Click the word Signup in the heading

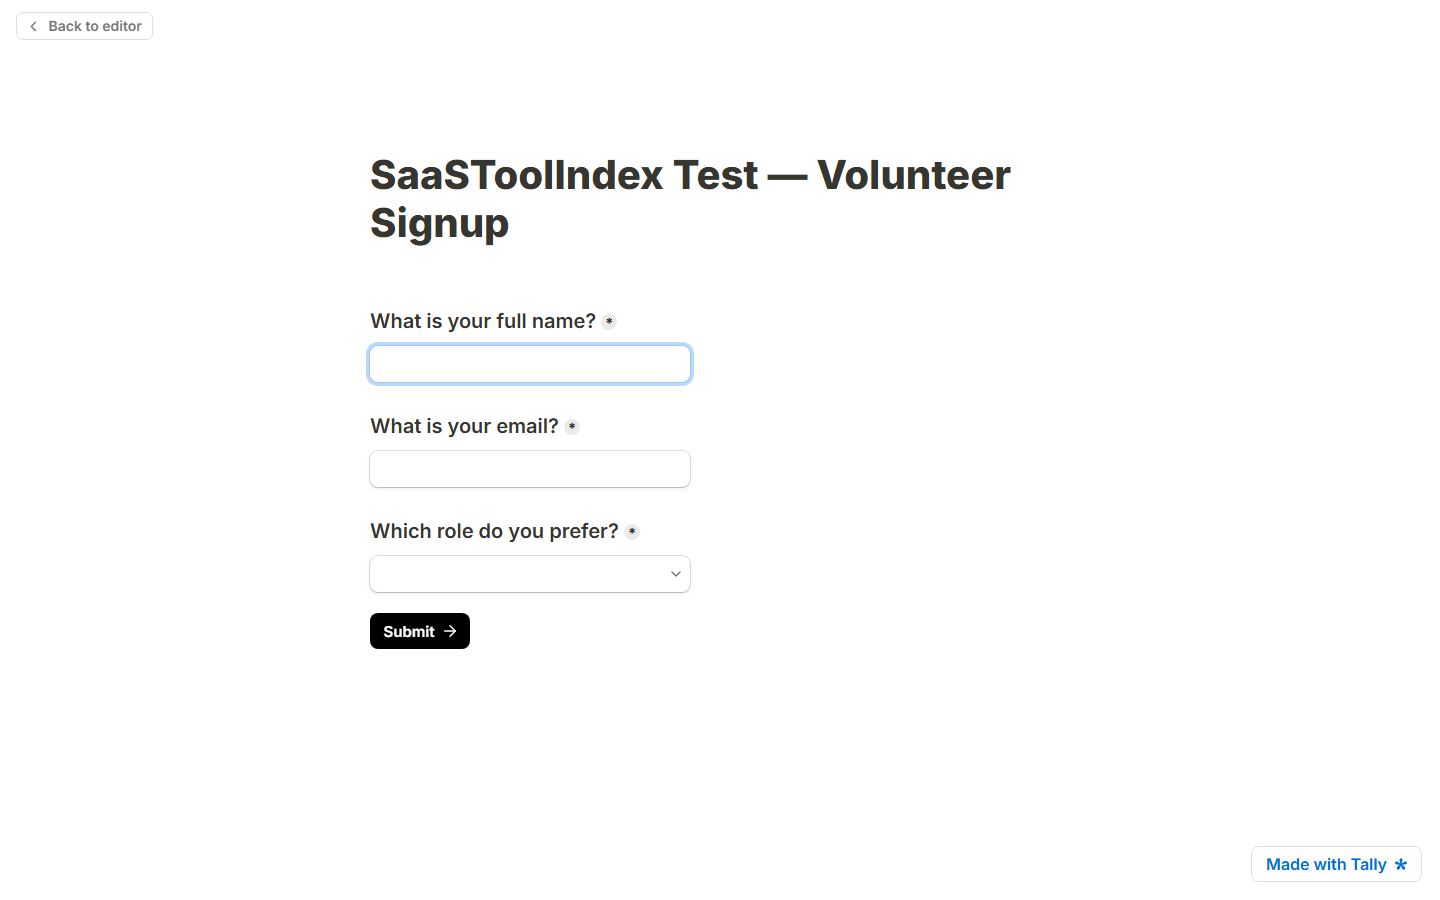click(440, 223)
